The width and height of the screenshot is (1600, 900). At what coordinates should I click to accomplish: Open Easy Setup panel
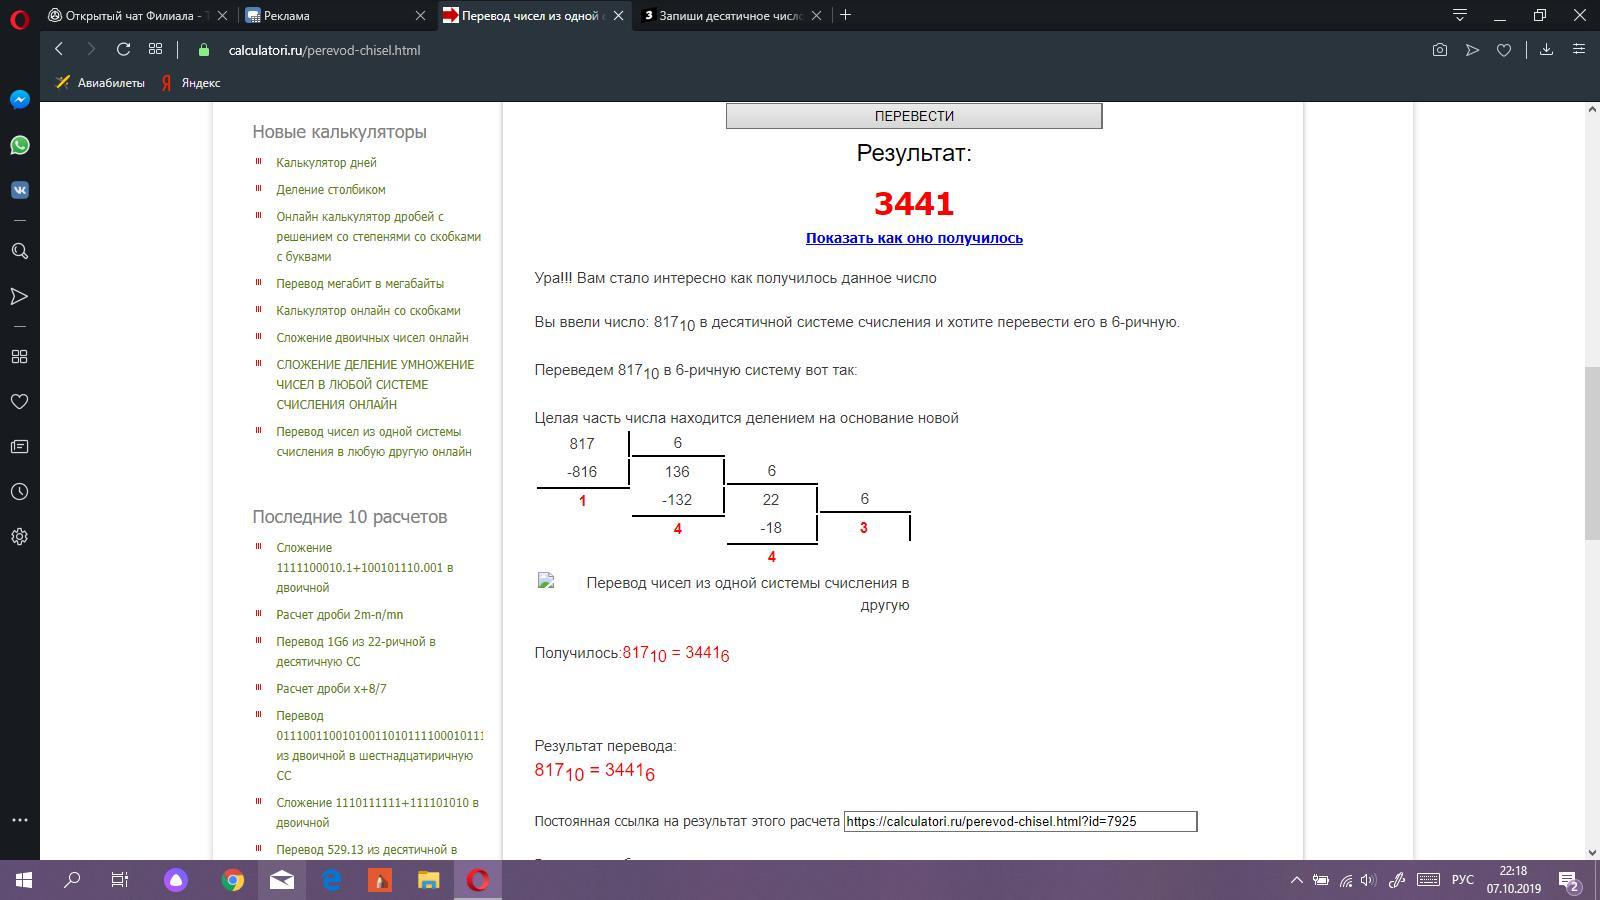point(1579,49)
